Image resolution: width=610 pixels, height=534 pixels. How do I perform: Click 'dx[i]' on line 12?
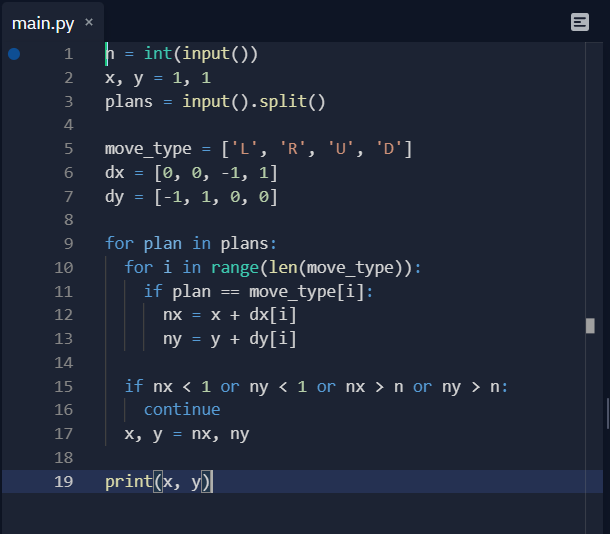click(273, 315)
